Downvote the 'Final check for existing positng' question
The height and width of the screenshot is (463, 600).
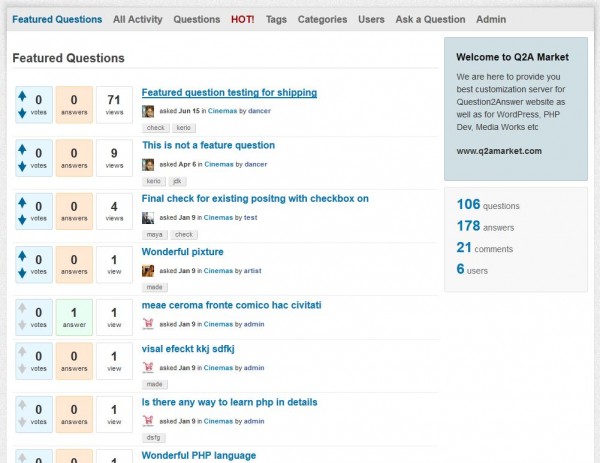tap(23, 219)
